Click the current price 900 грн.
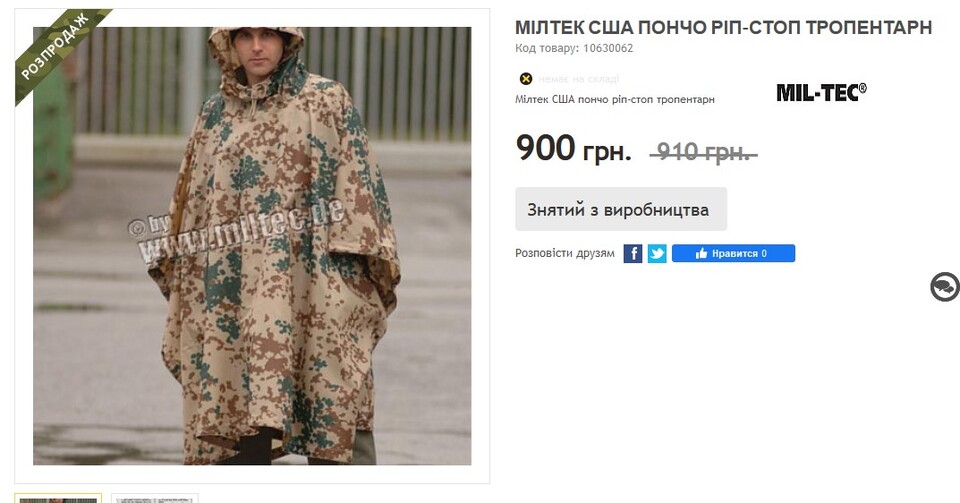Image resolution: width=960 pixels, height=503 pixels. click(x=573, y=149)
